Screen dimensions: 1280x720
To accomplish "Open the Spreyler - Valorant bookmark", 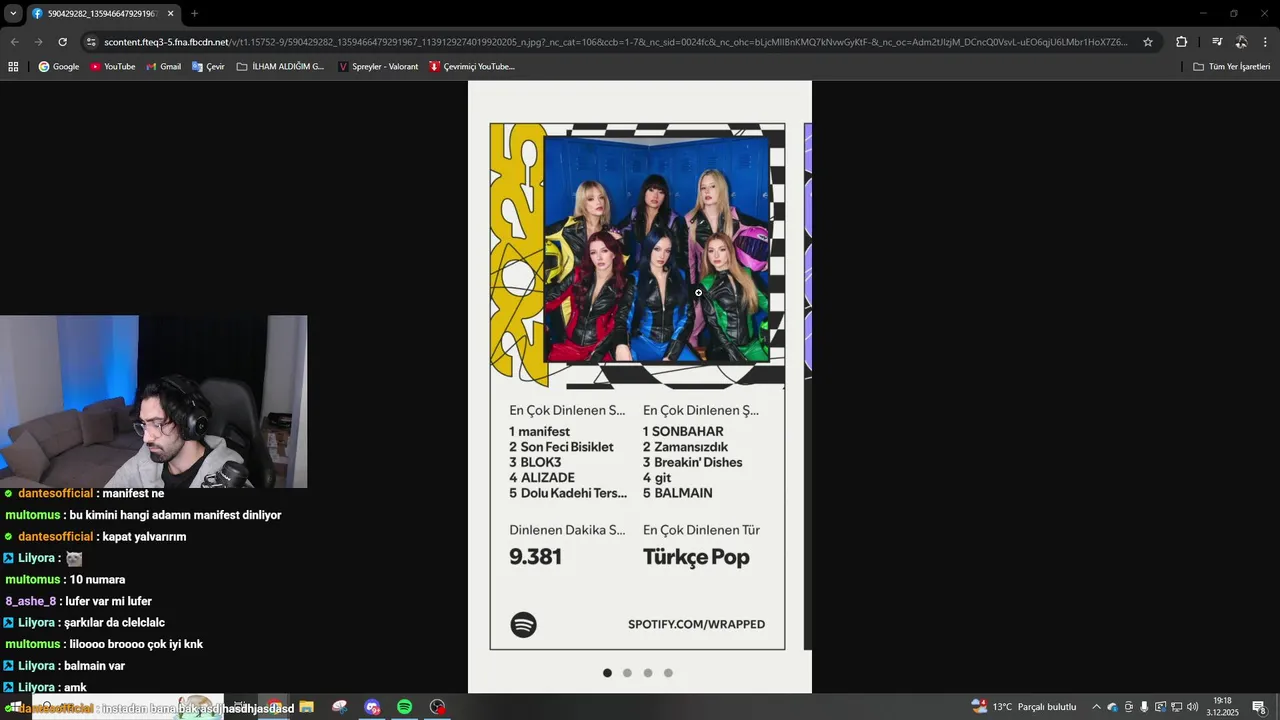I will (378, 67).
